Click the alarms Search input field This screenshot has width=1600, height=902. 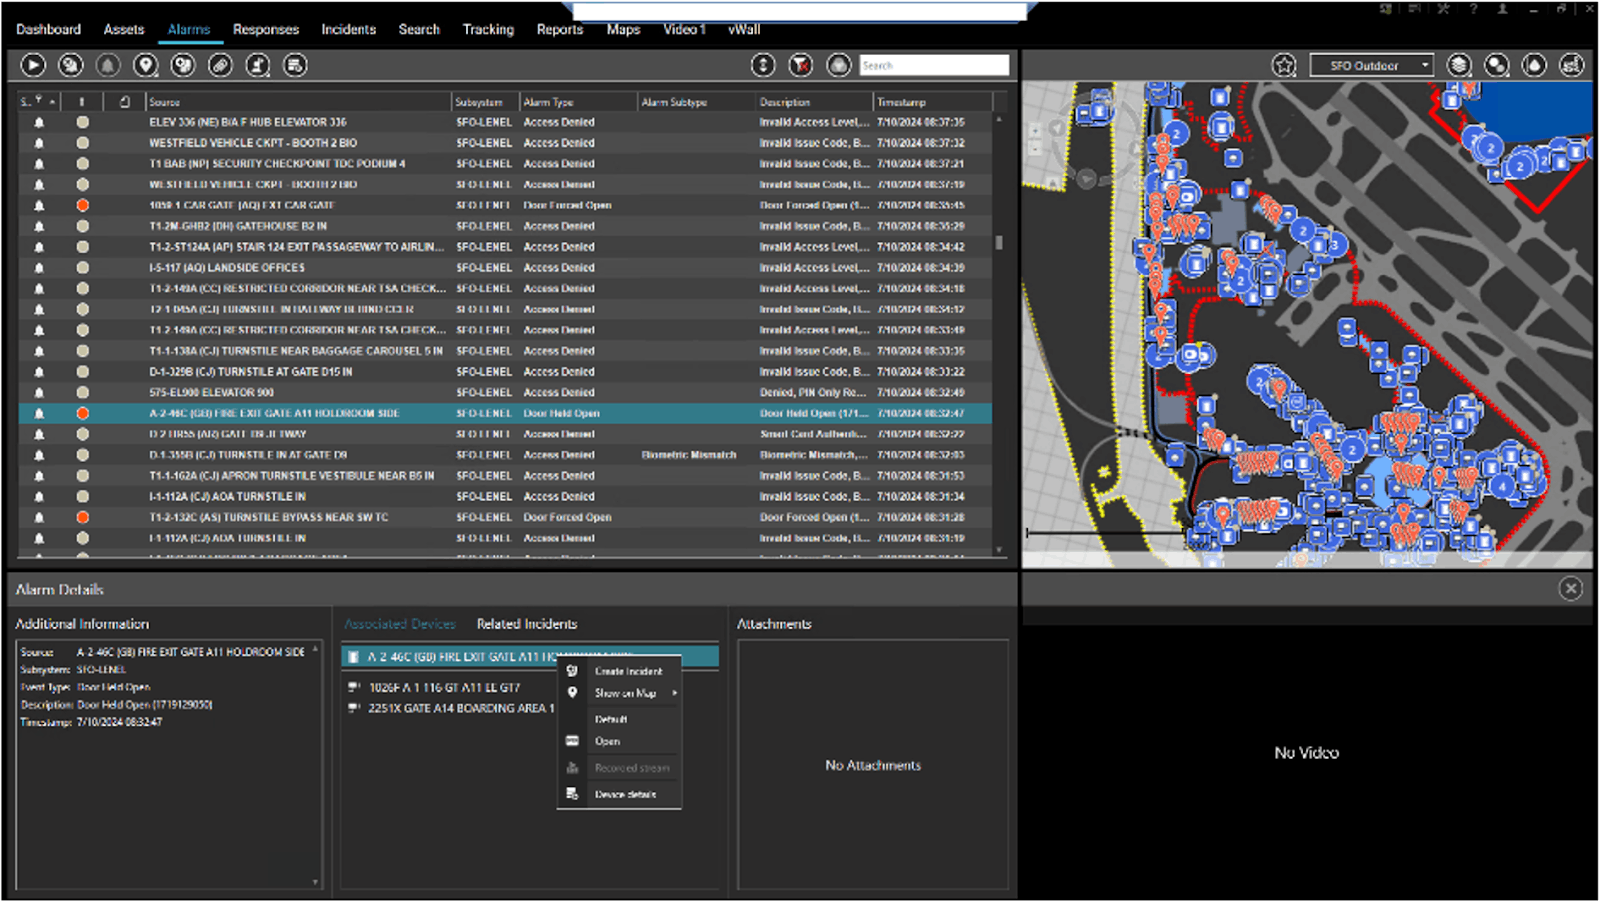click(x=933, y=65)
